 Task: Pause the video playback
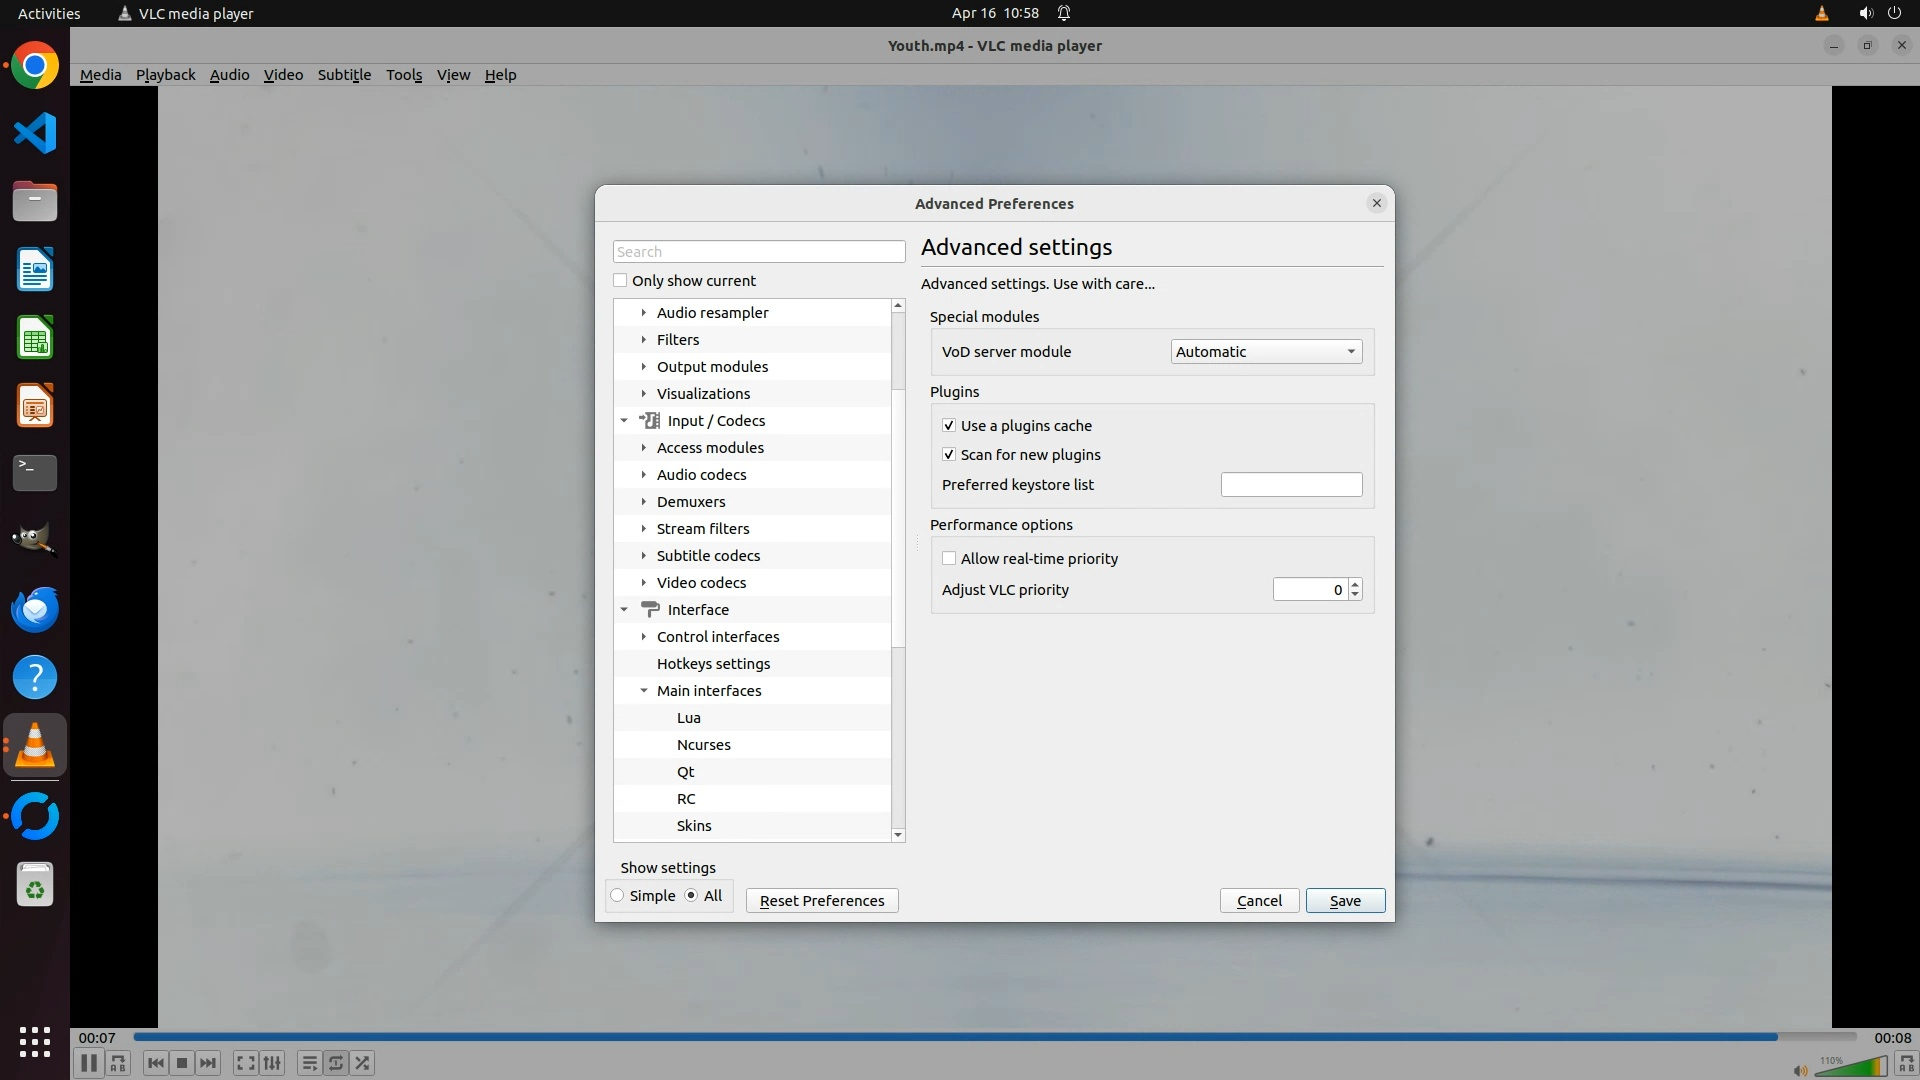tap(88, 1063)
